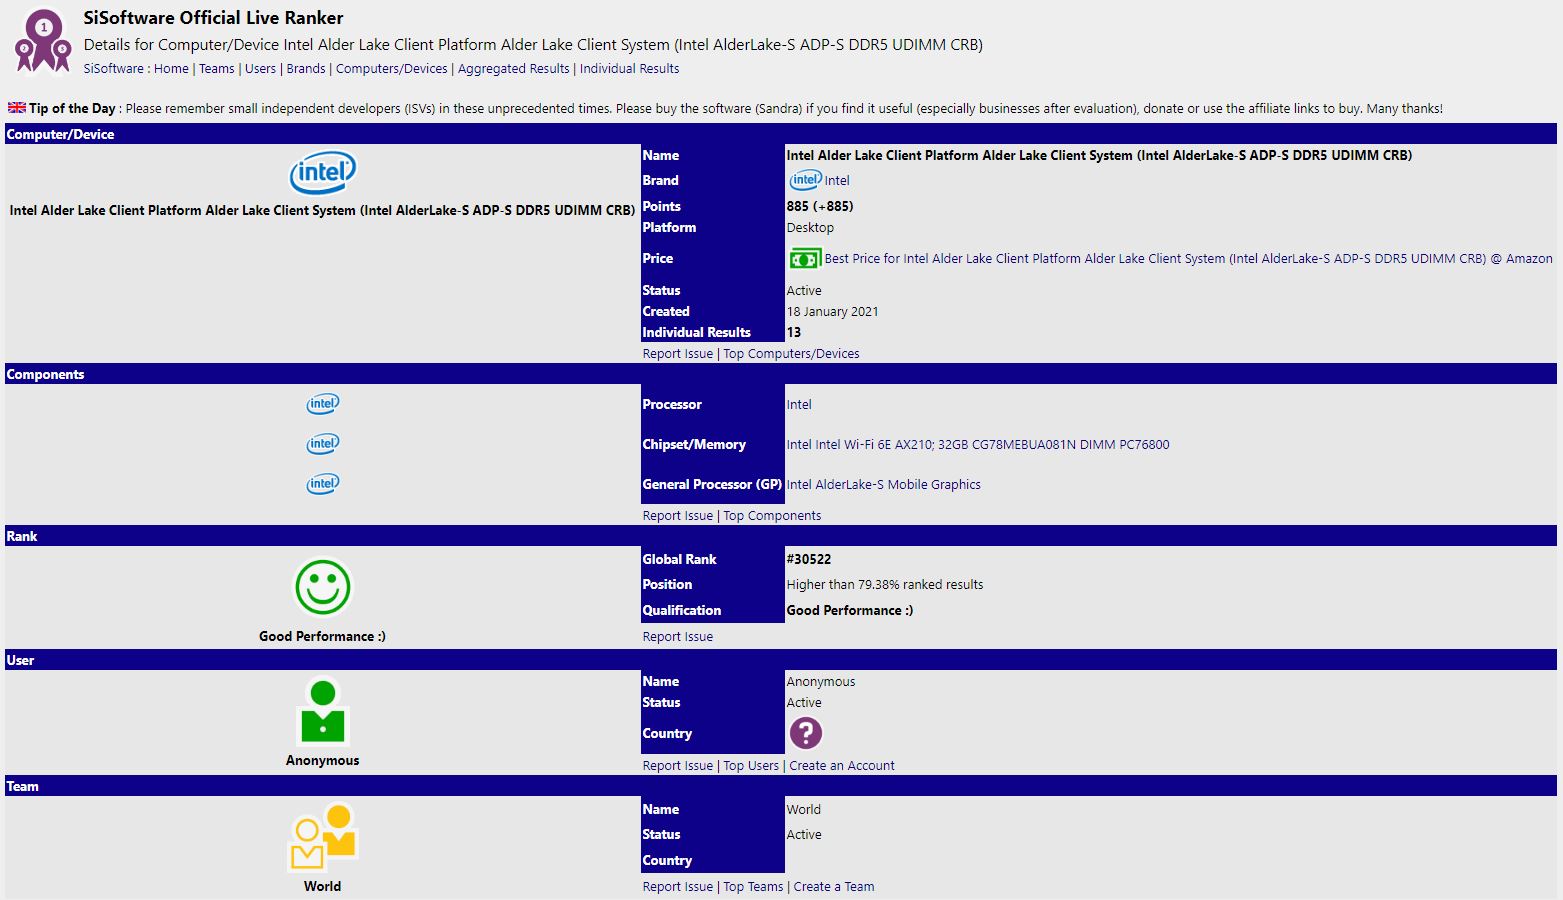The height and width of the screenshot is (900, 1563).
Task: Click the 'Anonymous' name value in User table
Action: point(821,682)
